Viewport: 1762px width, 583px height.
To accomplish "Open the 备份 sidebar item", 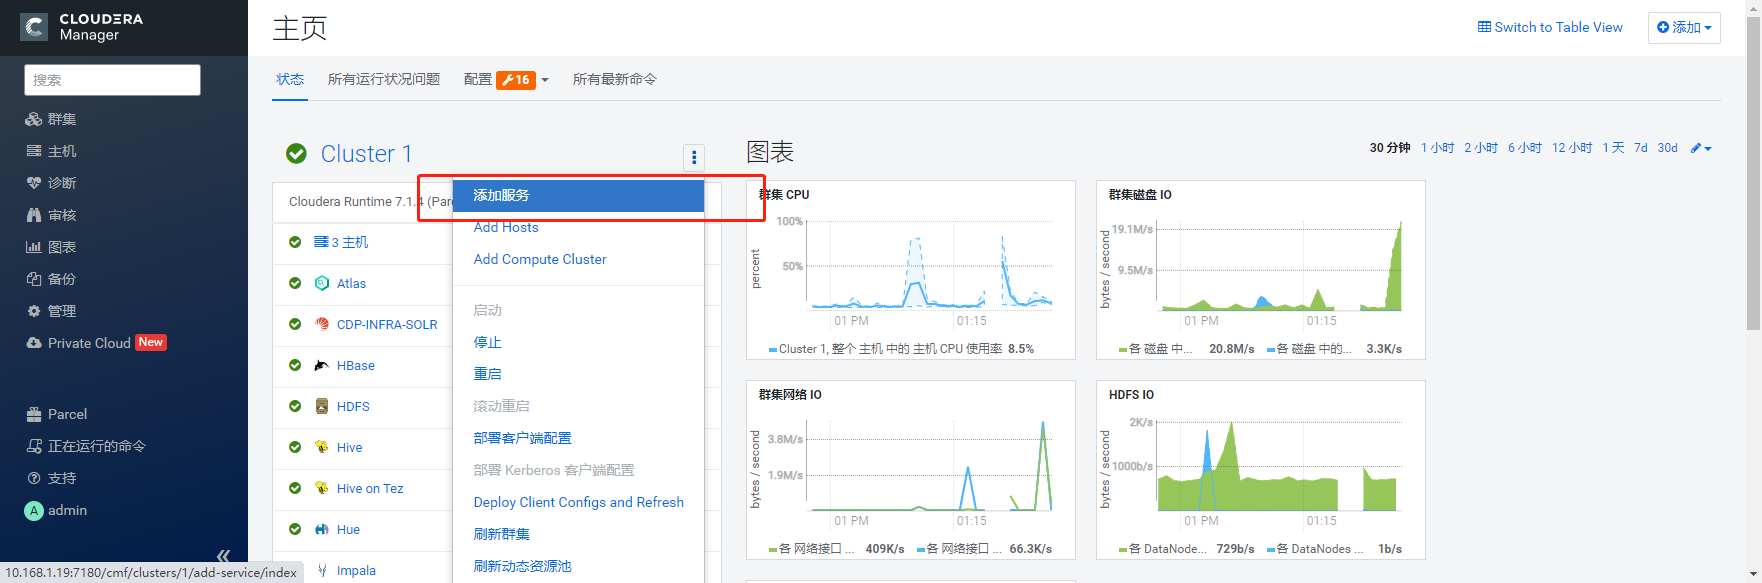I will pyautogui.click(x=51, y=279).
